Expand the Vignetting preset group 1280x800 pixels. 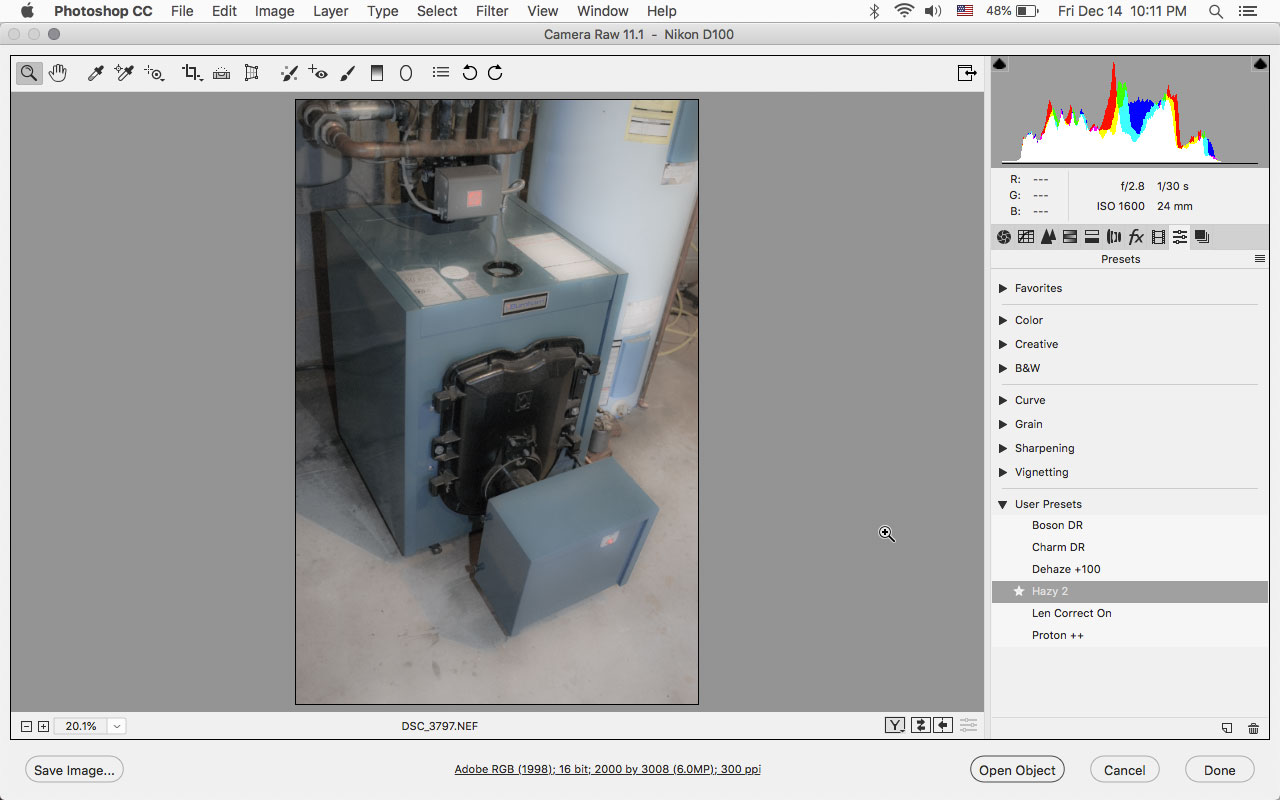coord(1003,472)
